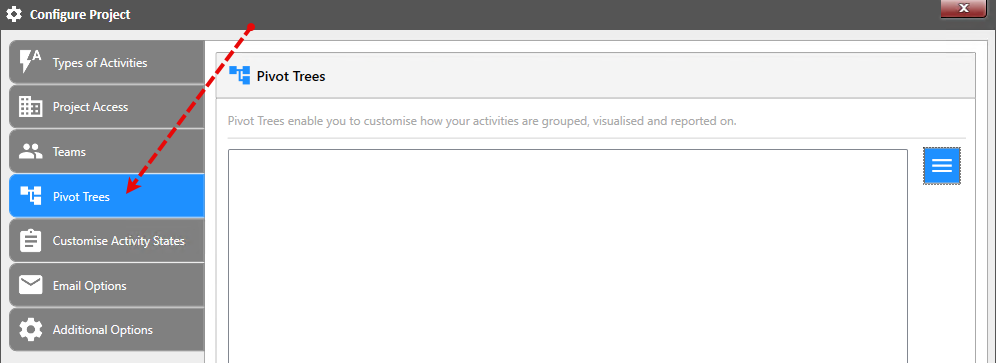Close the Configure Project dialog

964,8
